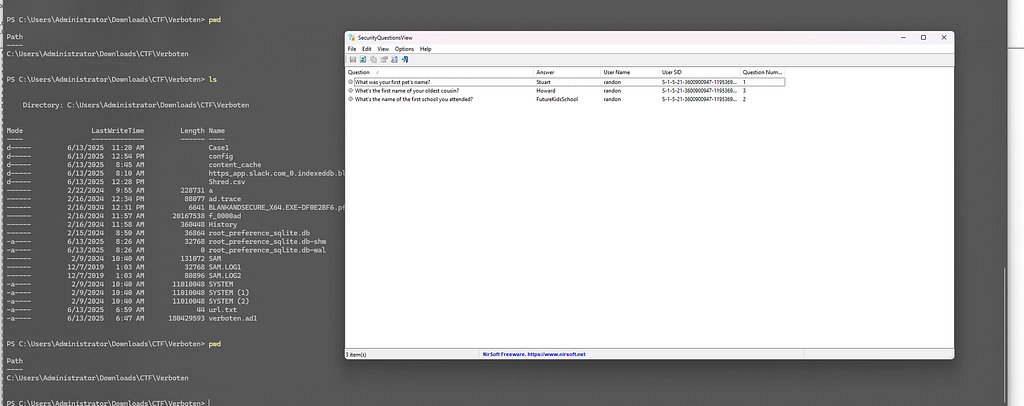The height and width of the screenshot is (406, 1024).
Task: Click 'Shred.csv' in the terminal listing
Action: 227,181
